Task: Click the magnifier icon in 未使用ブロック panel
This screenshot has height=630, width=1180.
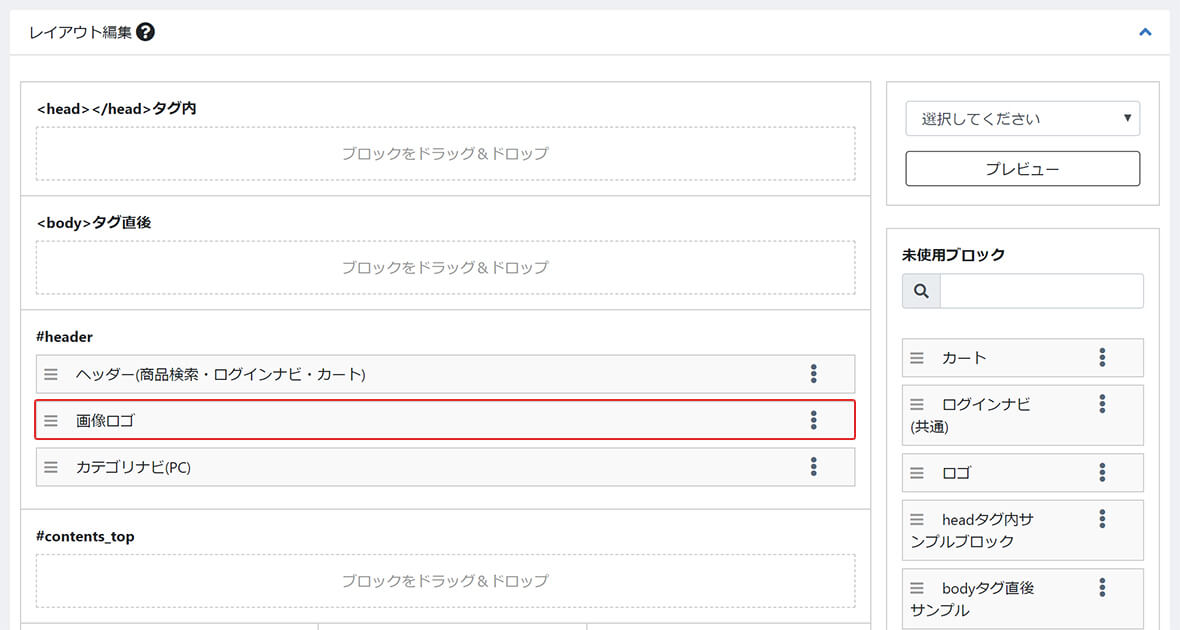Action: (x=920, y=291)
